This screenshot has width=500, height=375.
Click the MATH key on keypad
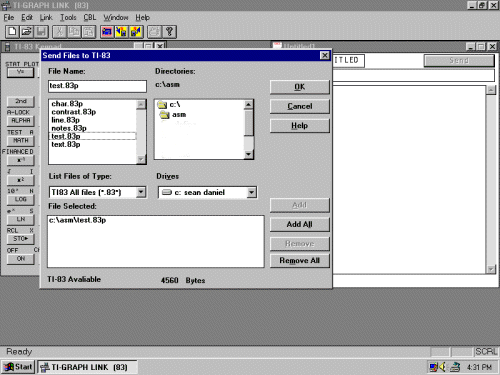pyautogui.click(x=21, y=141)
